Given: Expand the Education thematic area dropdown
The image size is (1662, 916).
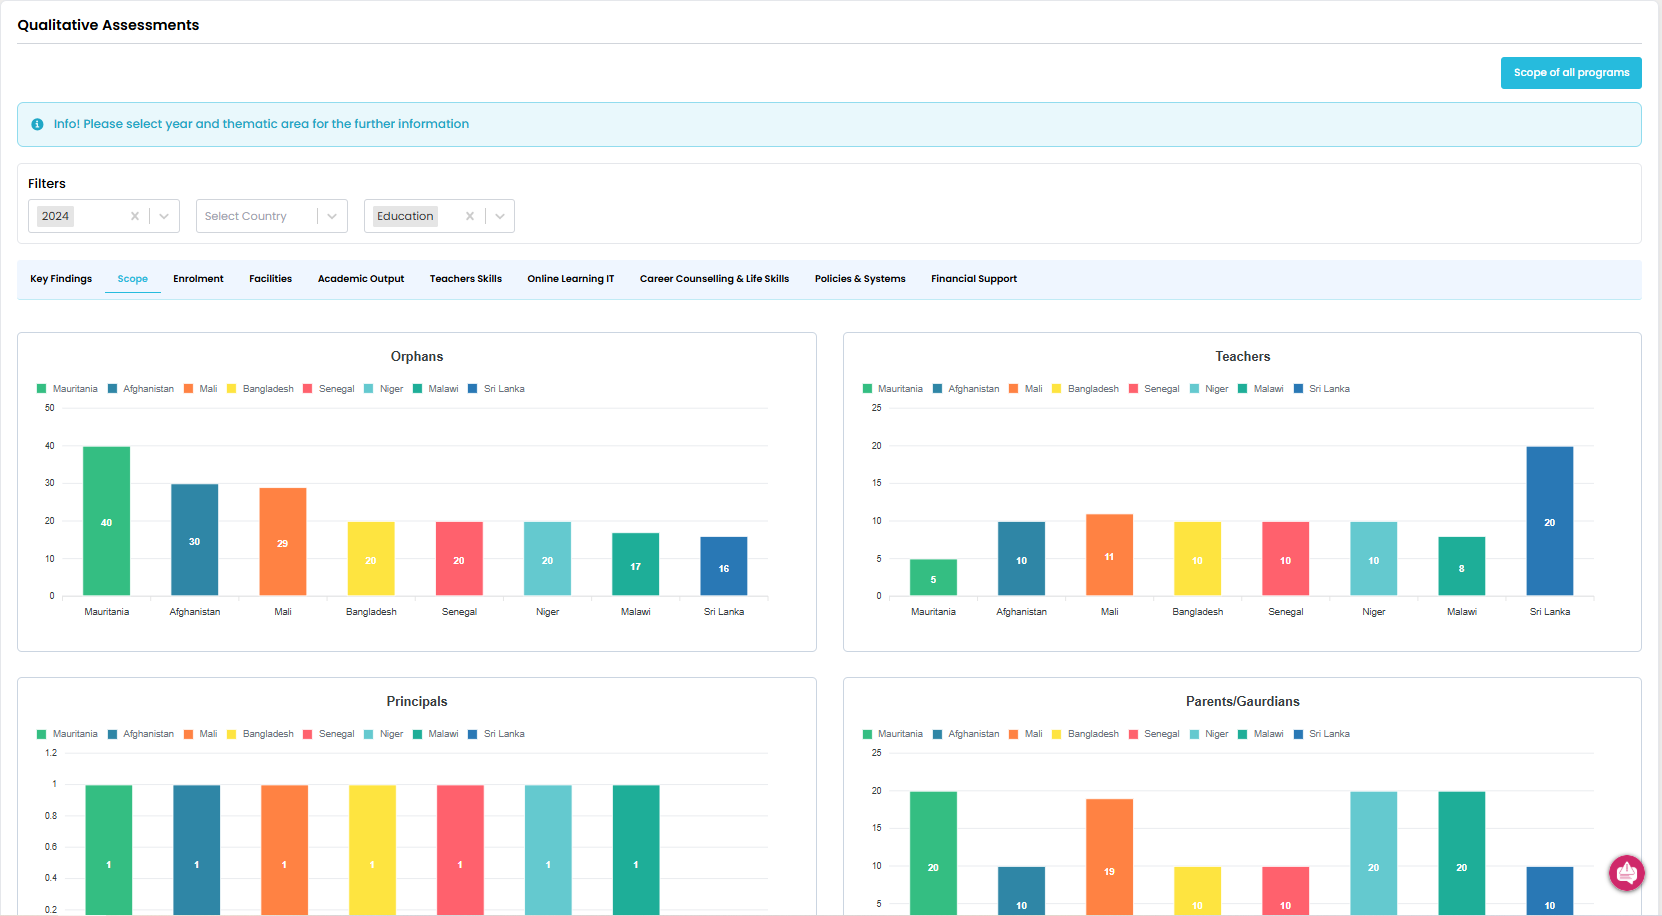Looking at the screenshot, I should (x=500, y=216).
